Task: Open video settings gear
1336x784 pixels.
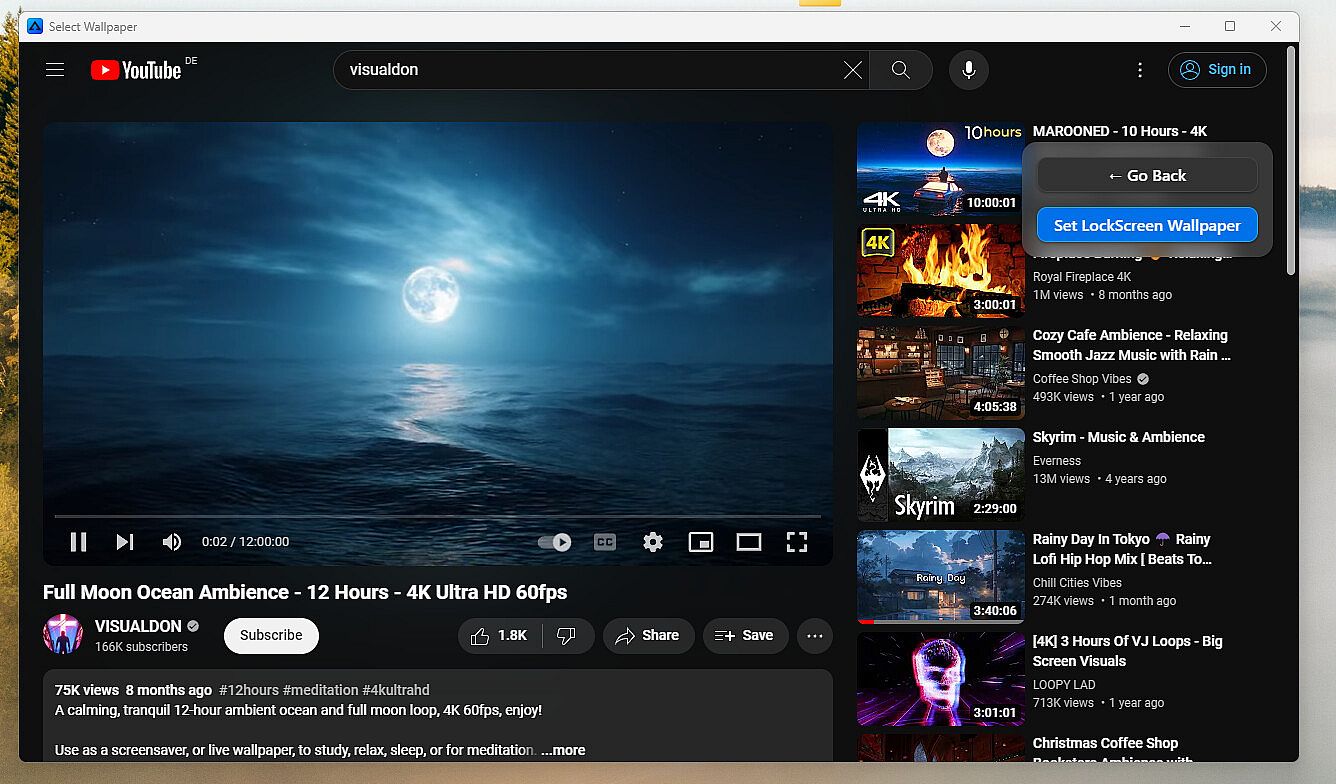Action: point(653,542)
